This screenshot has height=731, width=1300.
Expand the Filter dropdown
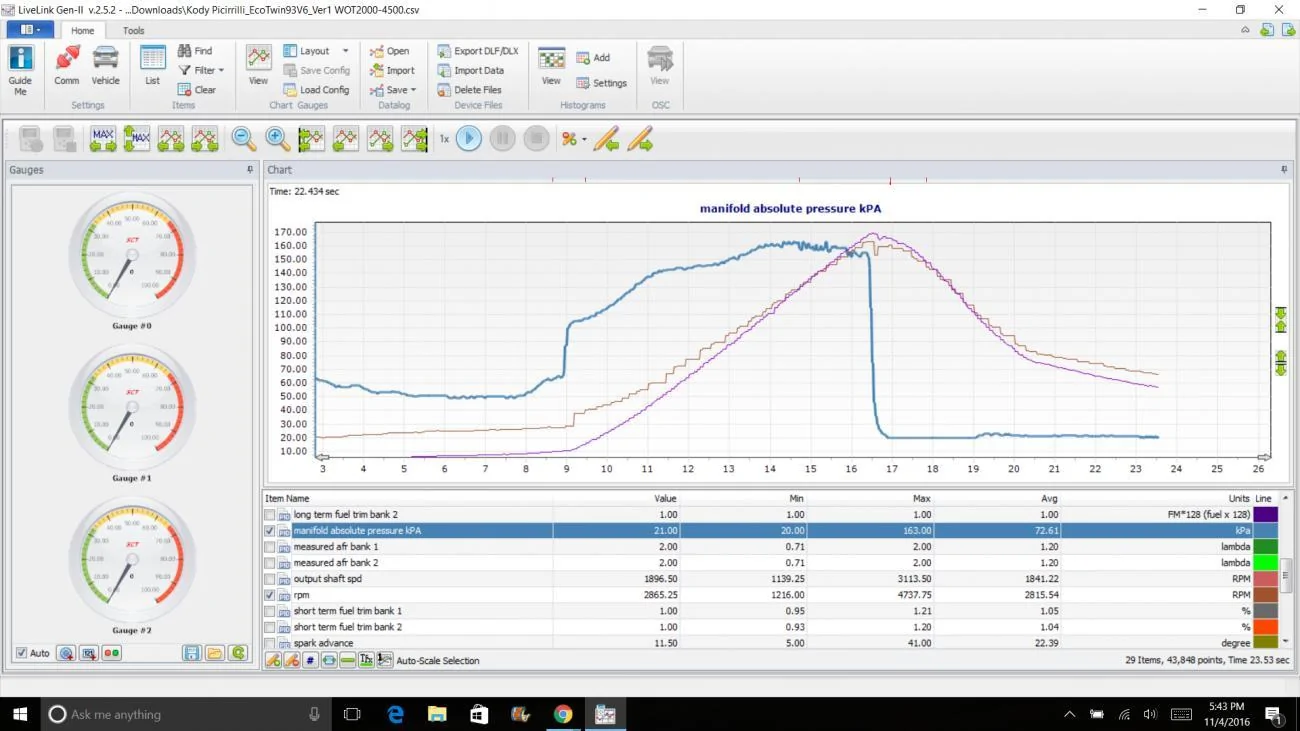tap(201, 70)
